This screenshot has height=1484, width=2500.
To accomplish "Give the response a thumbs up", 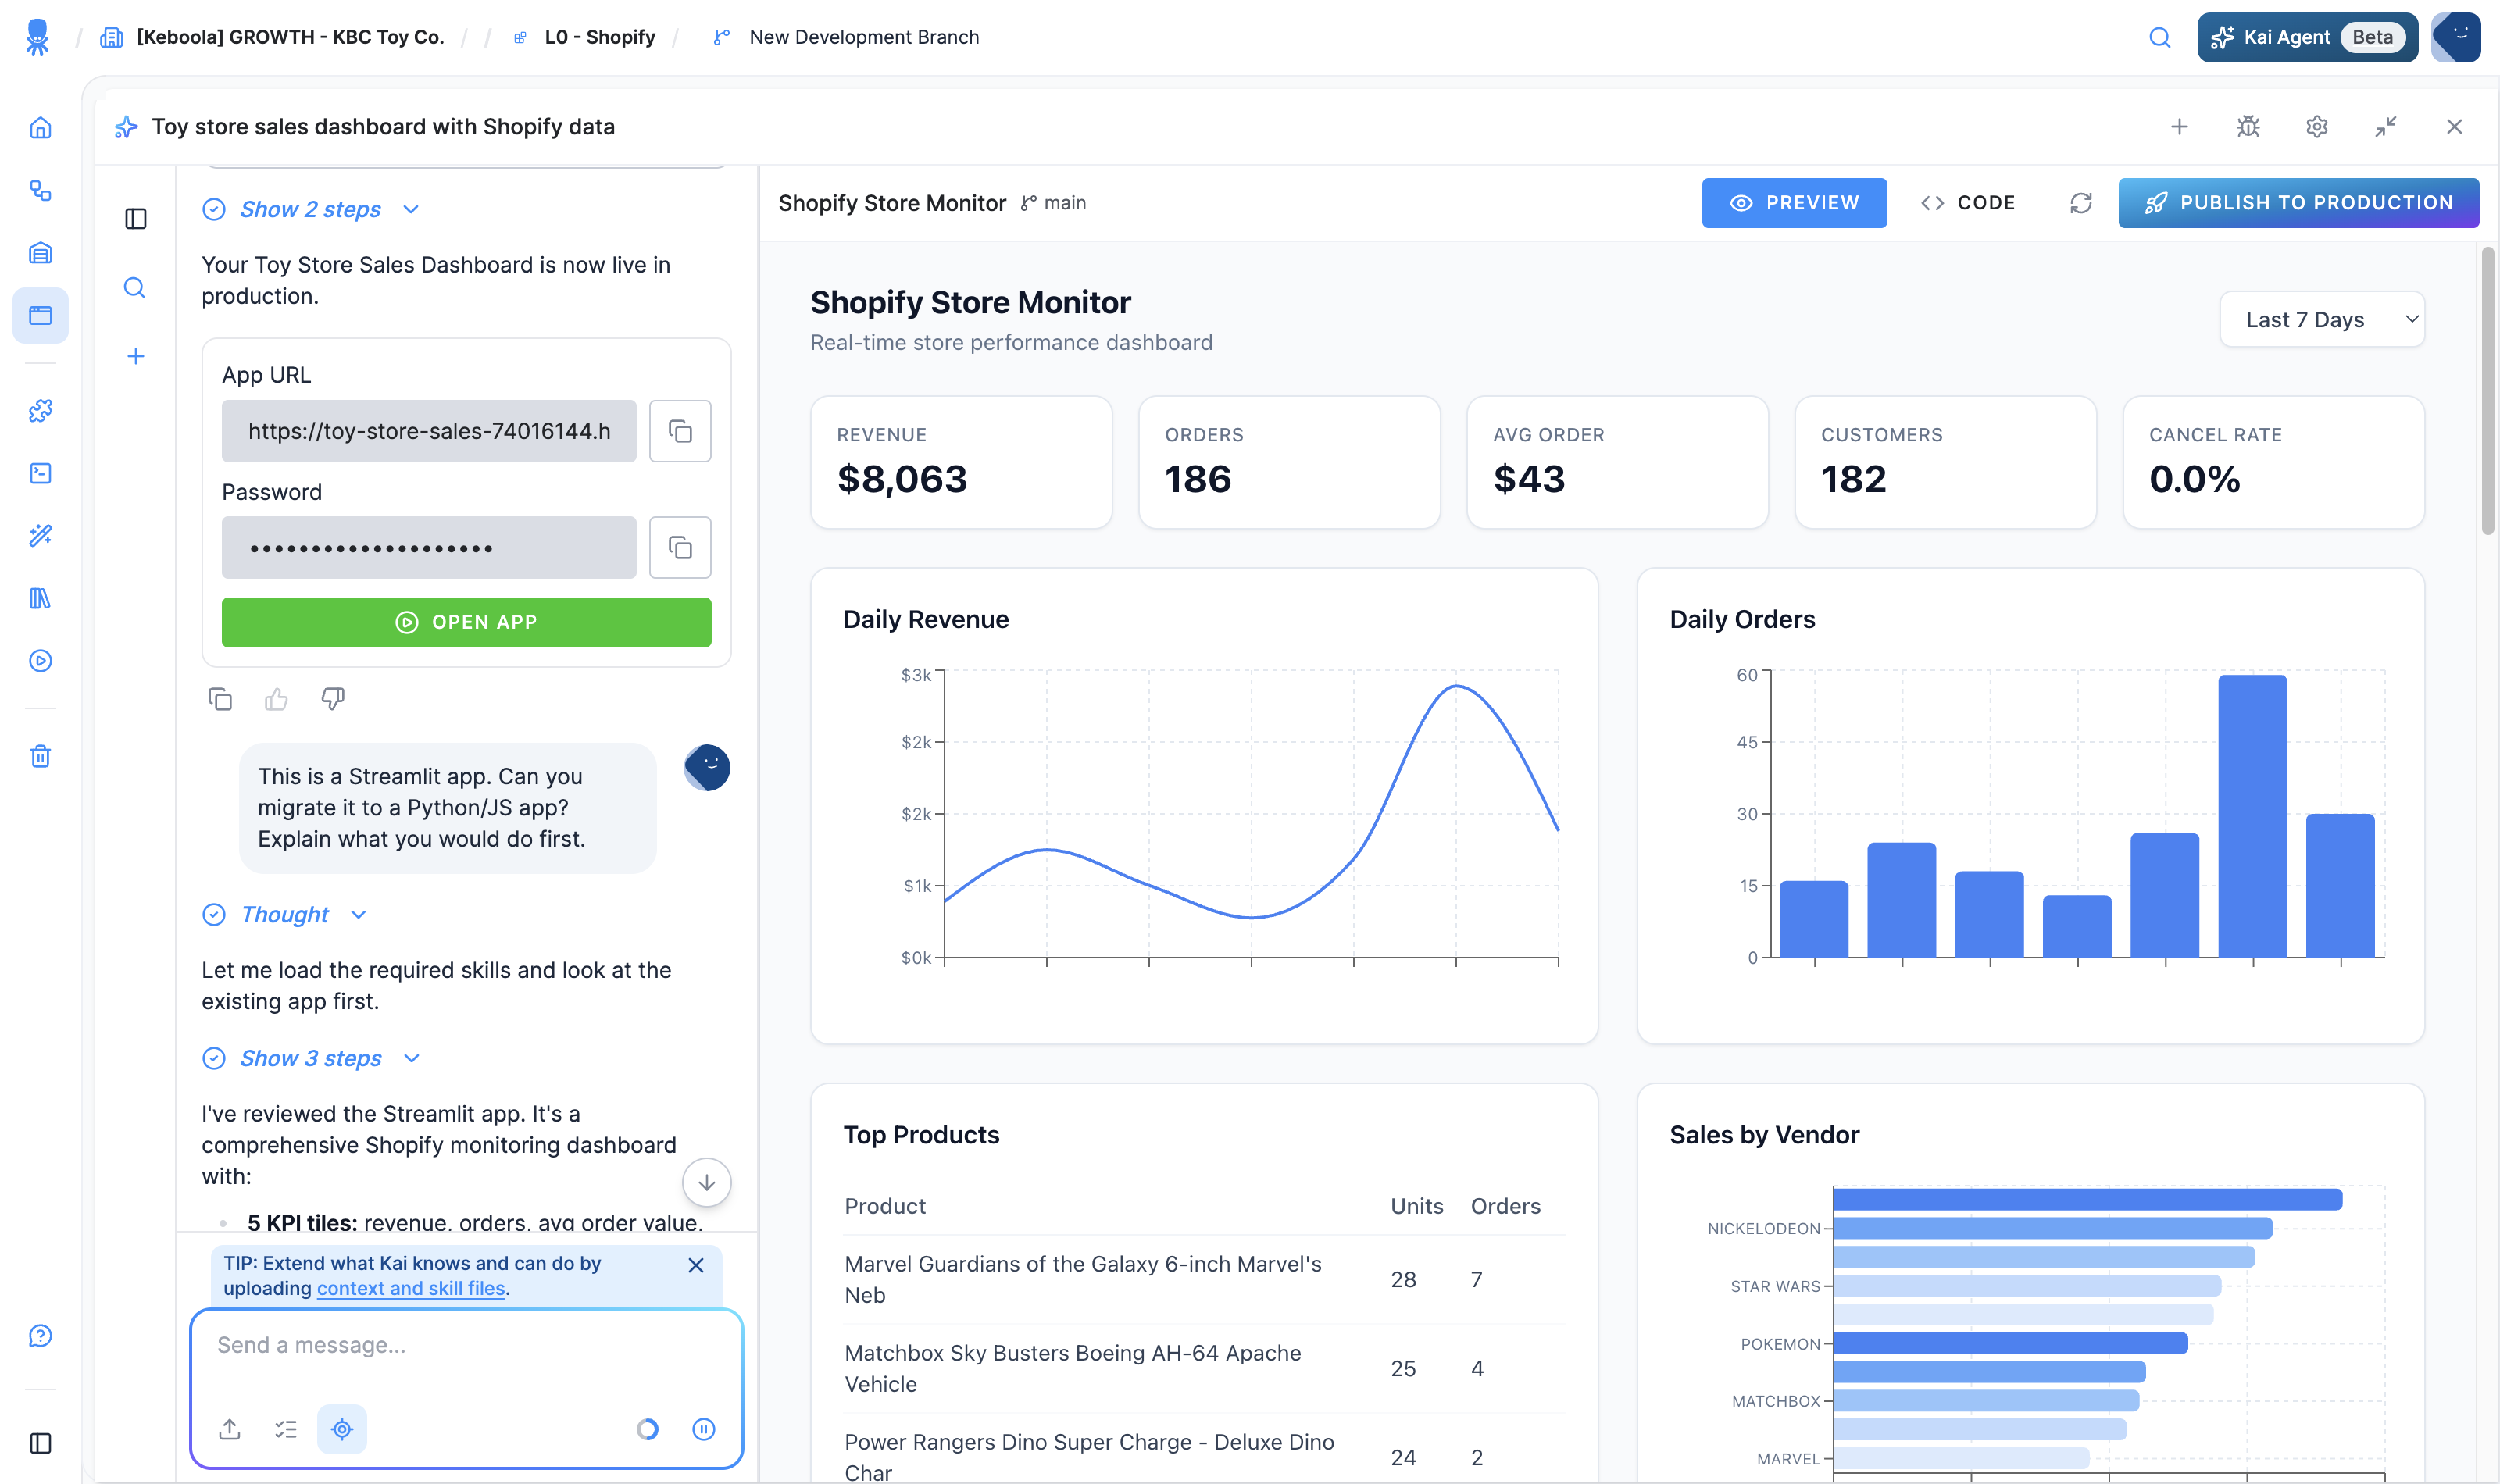I will click(276, 699).
